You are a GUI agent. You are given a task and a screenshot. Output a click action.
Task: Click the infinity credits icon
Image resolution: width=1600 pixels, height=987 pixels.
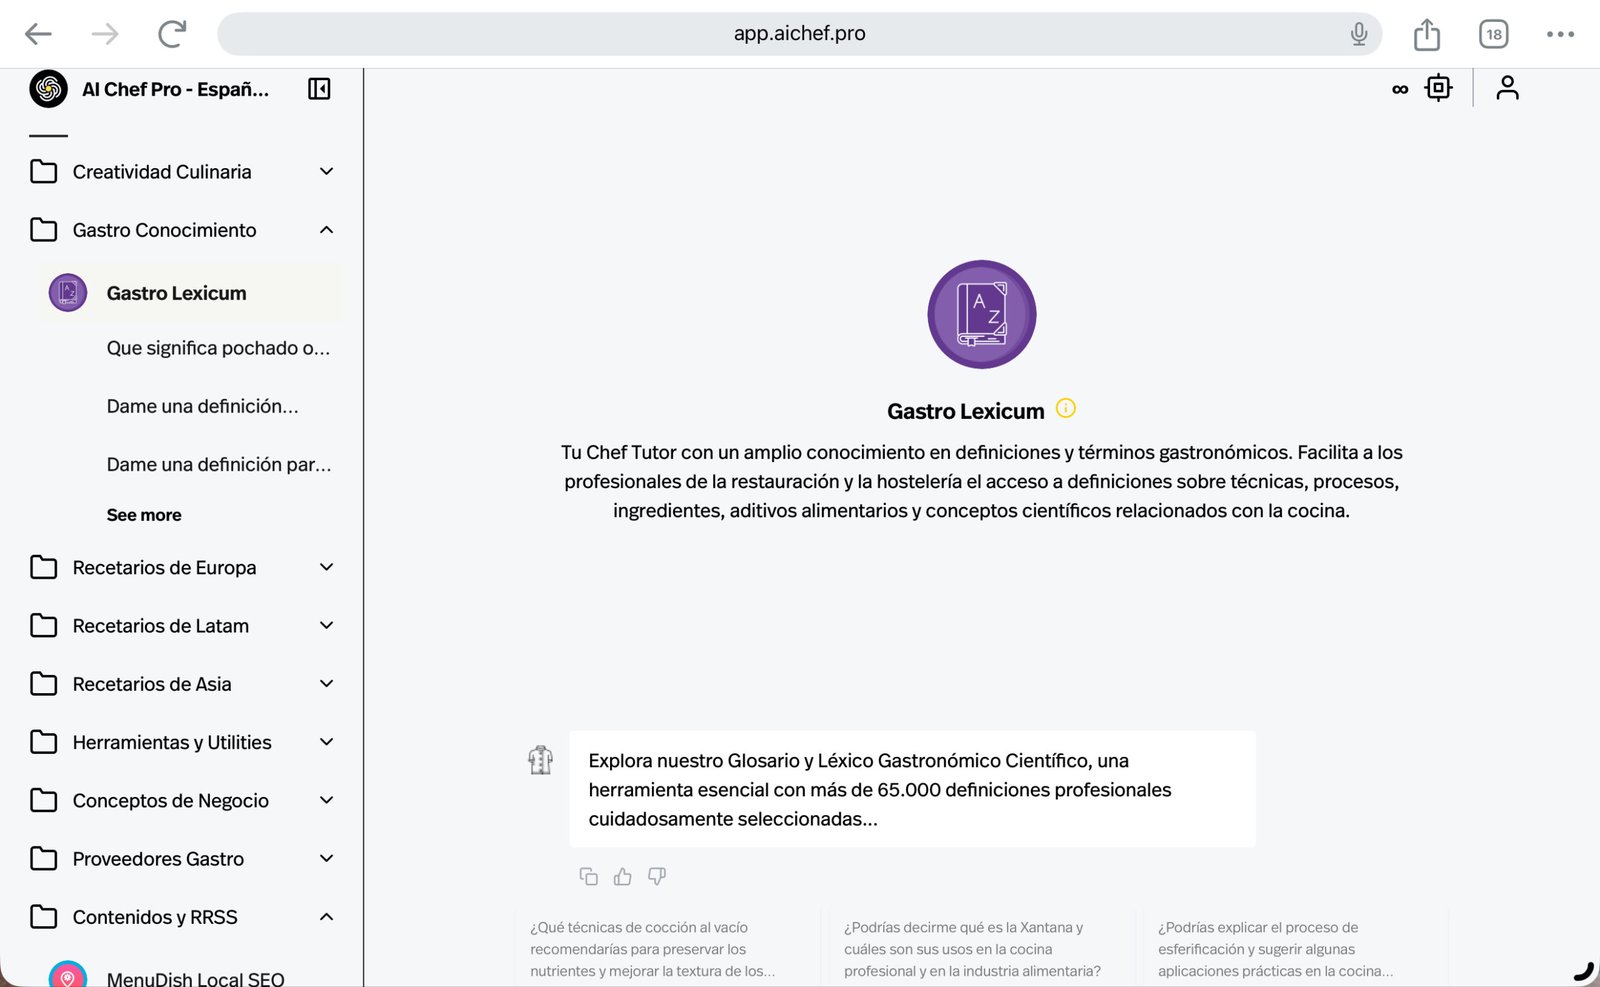click(1400, 89)
